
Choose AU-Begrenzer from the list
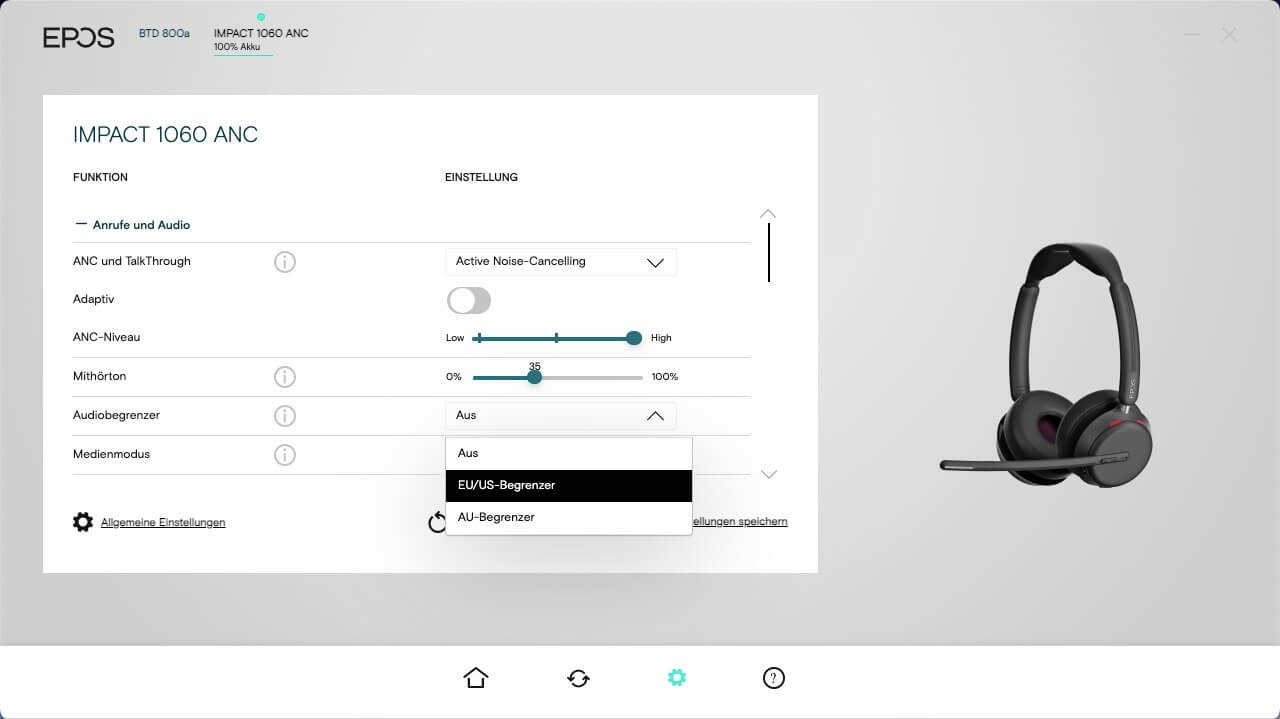[568, 518]
